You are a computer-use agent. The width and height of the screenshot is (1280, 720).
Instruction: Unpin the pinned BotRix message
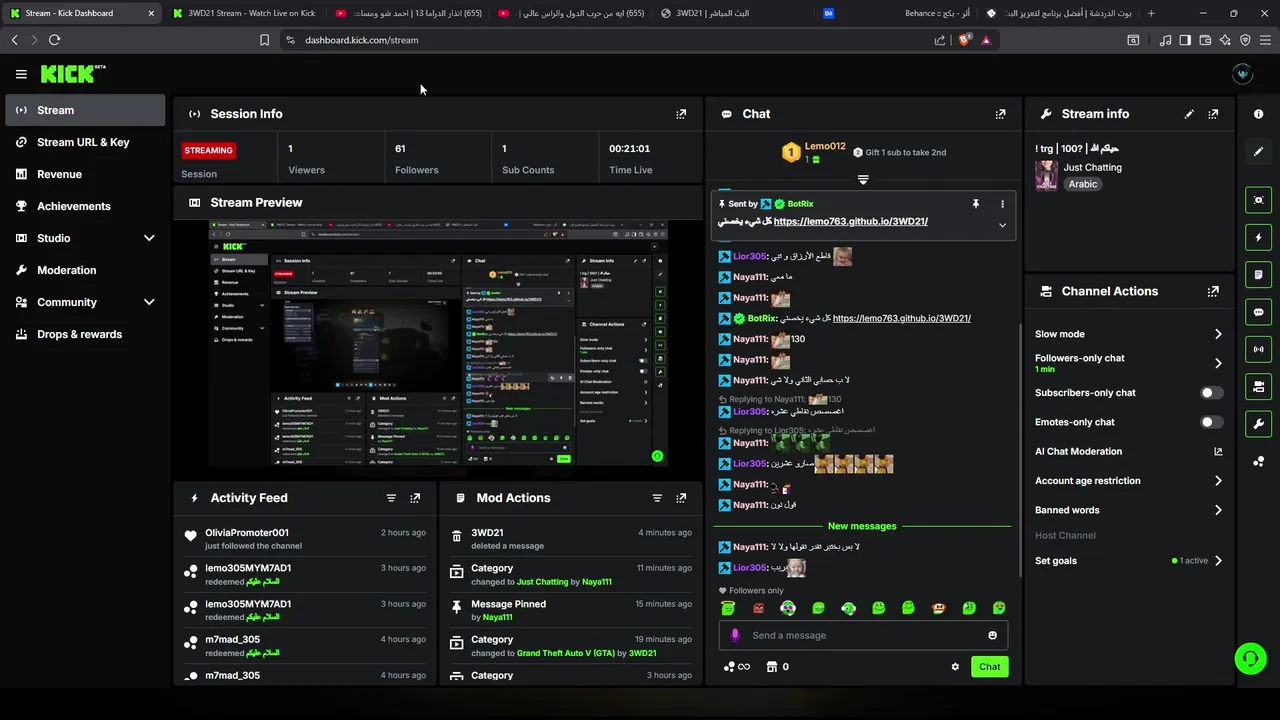[976, 204]
